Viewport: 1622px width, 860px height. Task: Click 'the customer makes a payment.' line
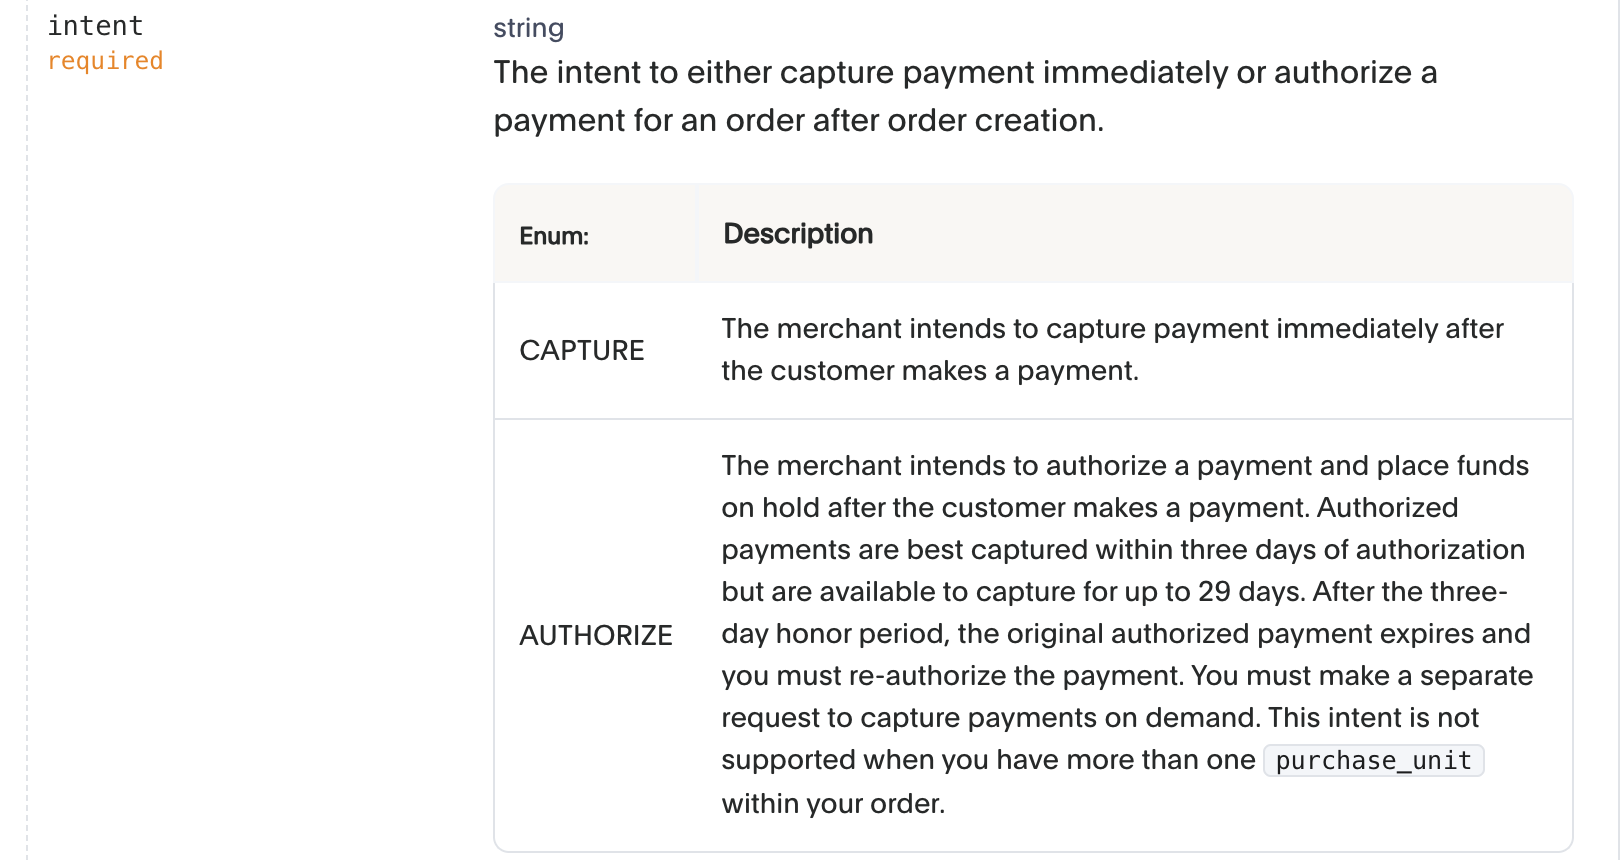tap(930, 371)
